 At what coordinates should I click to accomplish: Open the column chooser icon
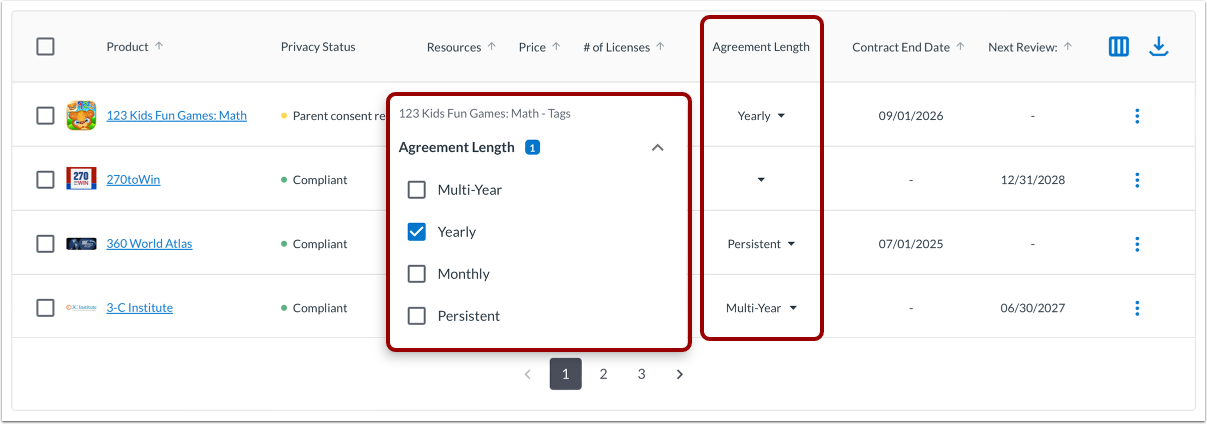pyautogui.click(x=1119, y=46)
